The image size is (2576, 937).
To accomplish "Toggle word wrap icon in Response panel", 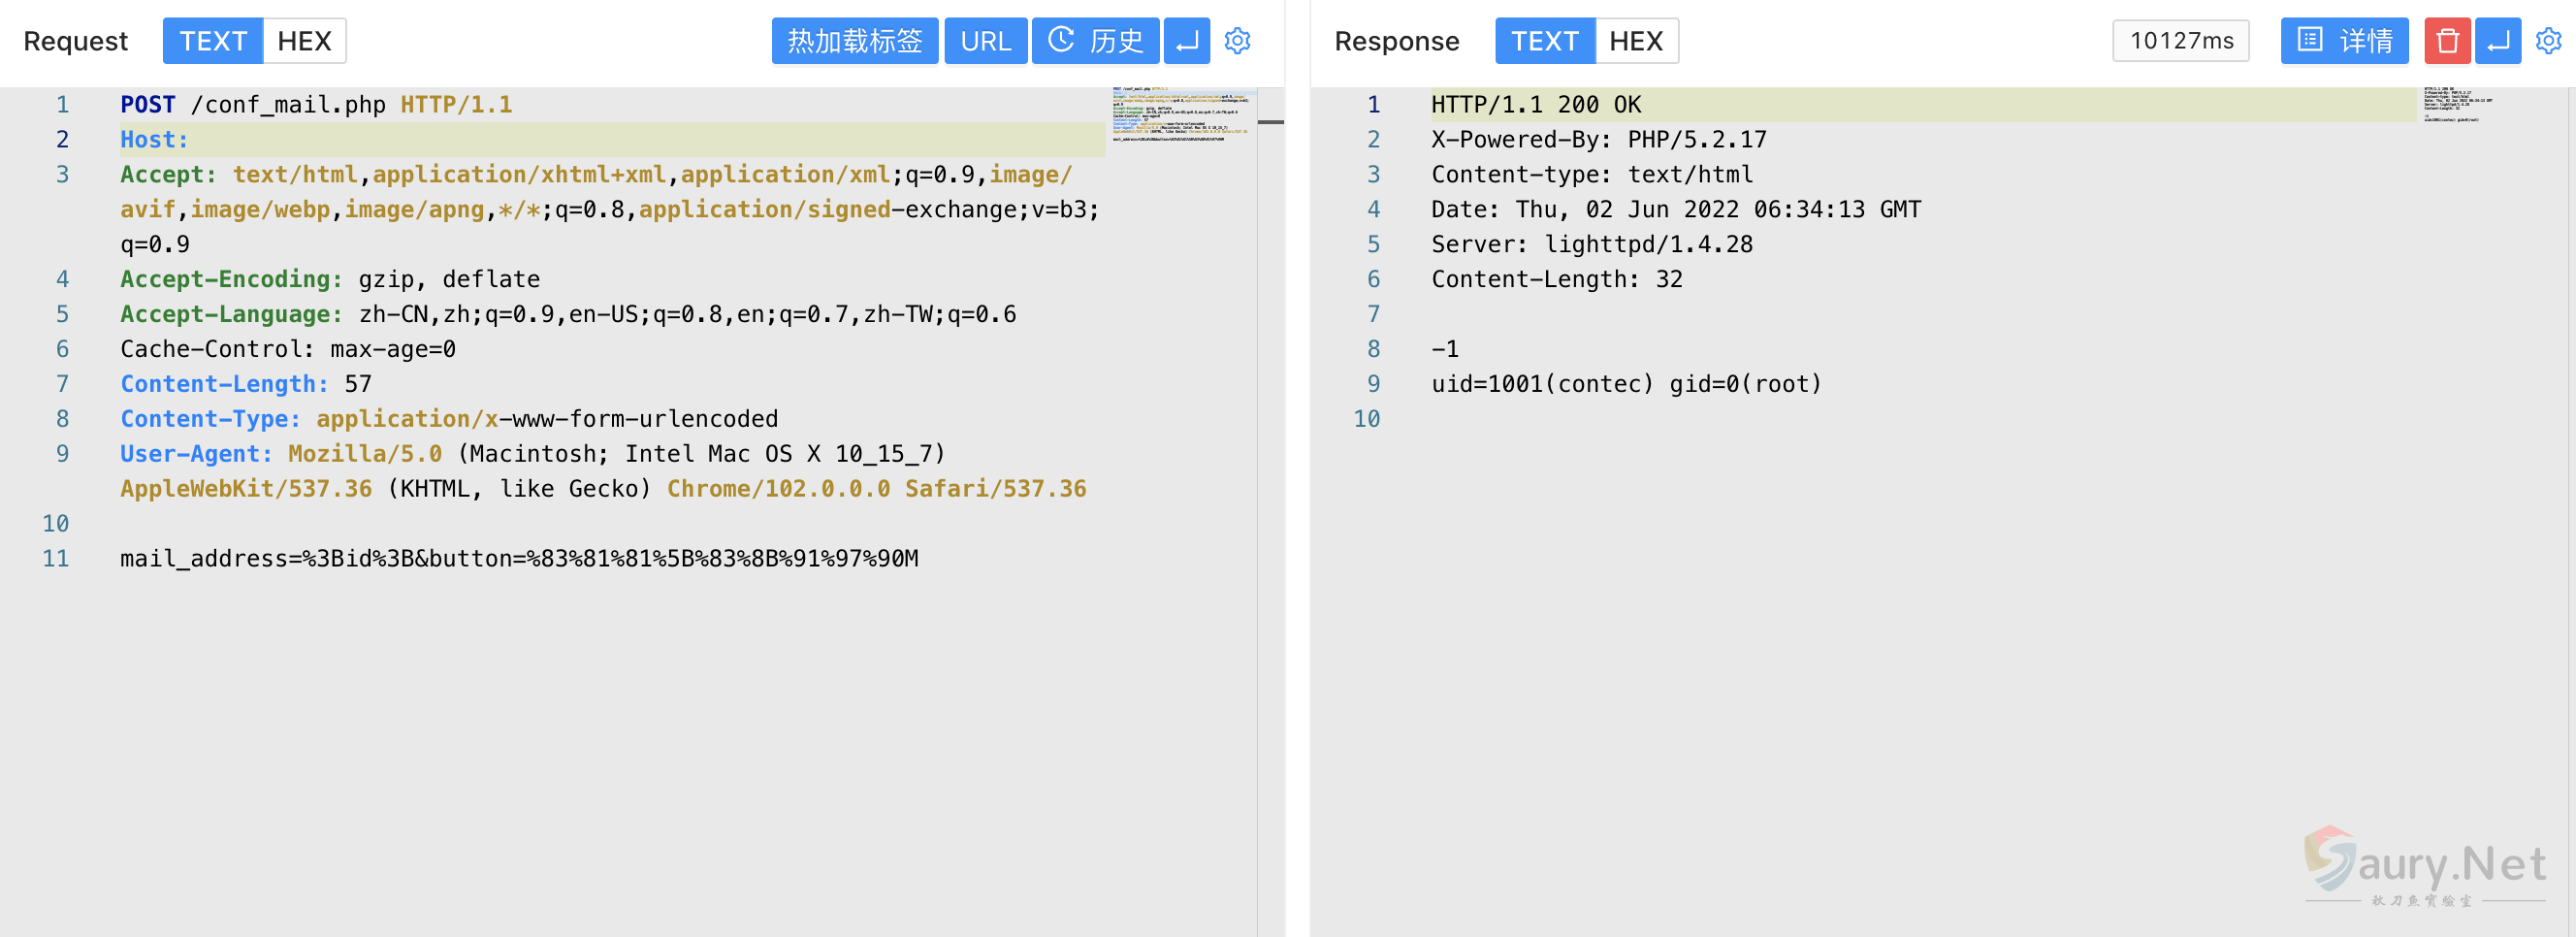I will (x=2498, y=41).
